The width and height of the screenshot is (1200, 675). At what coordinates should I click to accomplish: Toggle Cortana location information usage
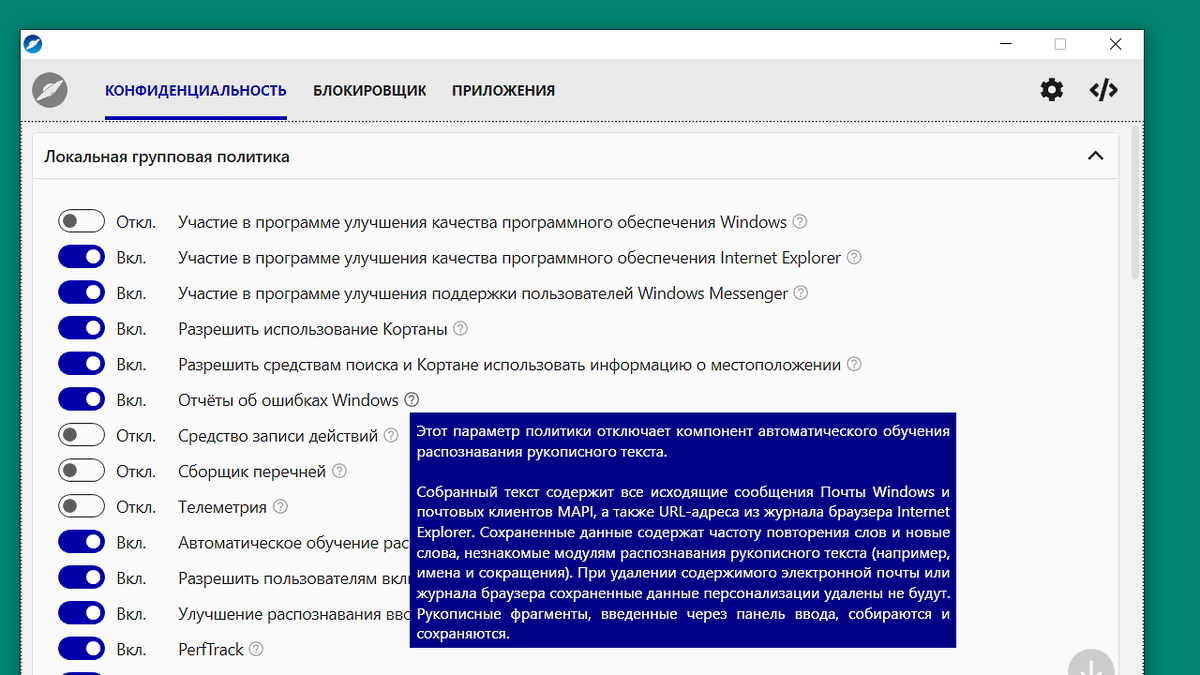point(82,365)
